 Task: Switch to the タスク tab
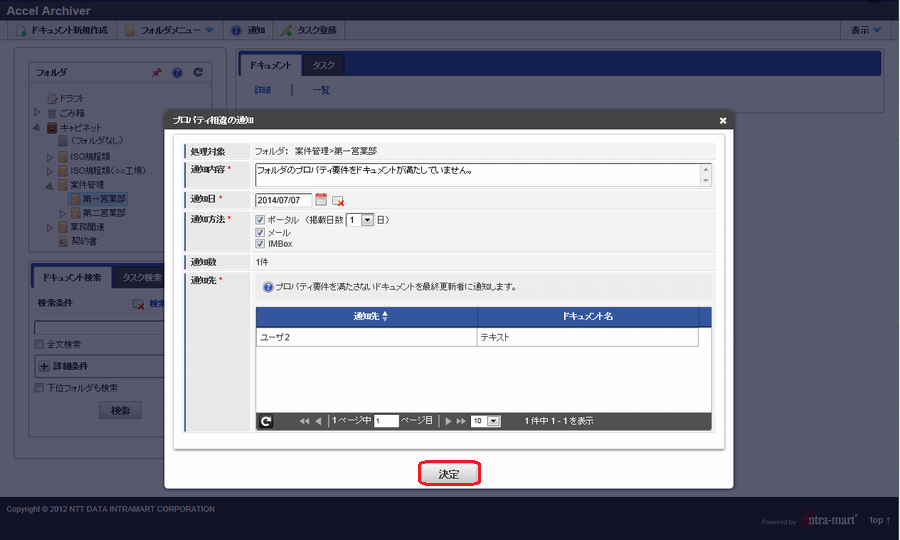[323, 65]
